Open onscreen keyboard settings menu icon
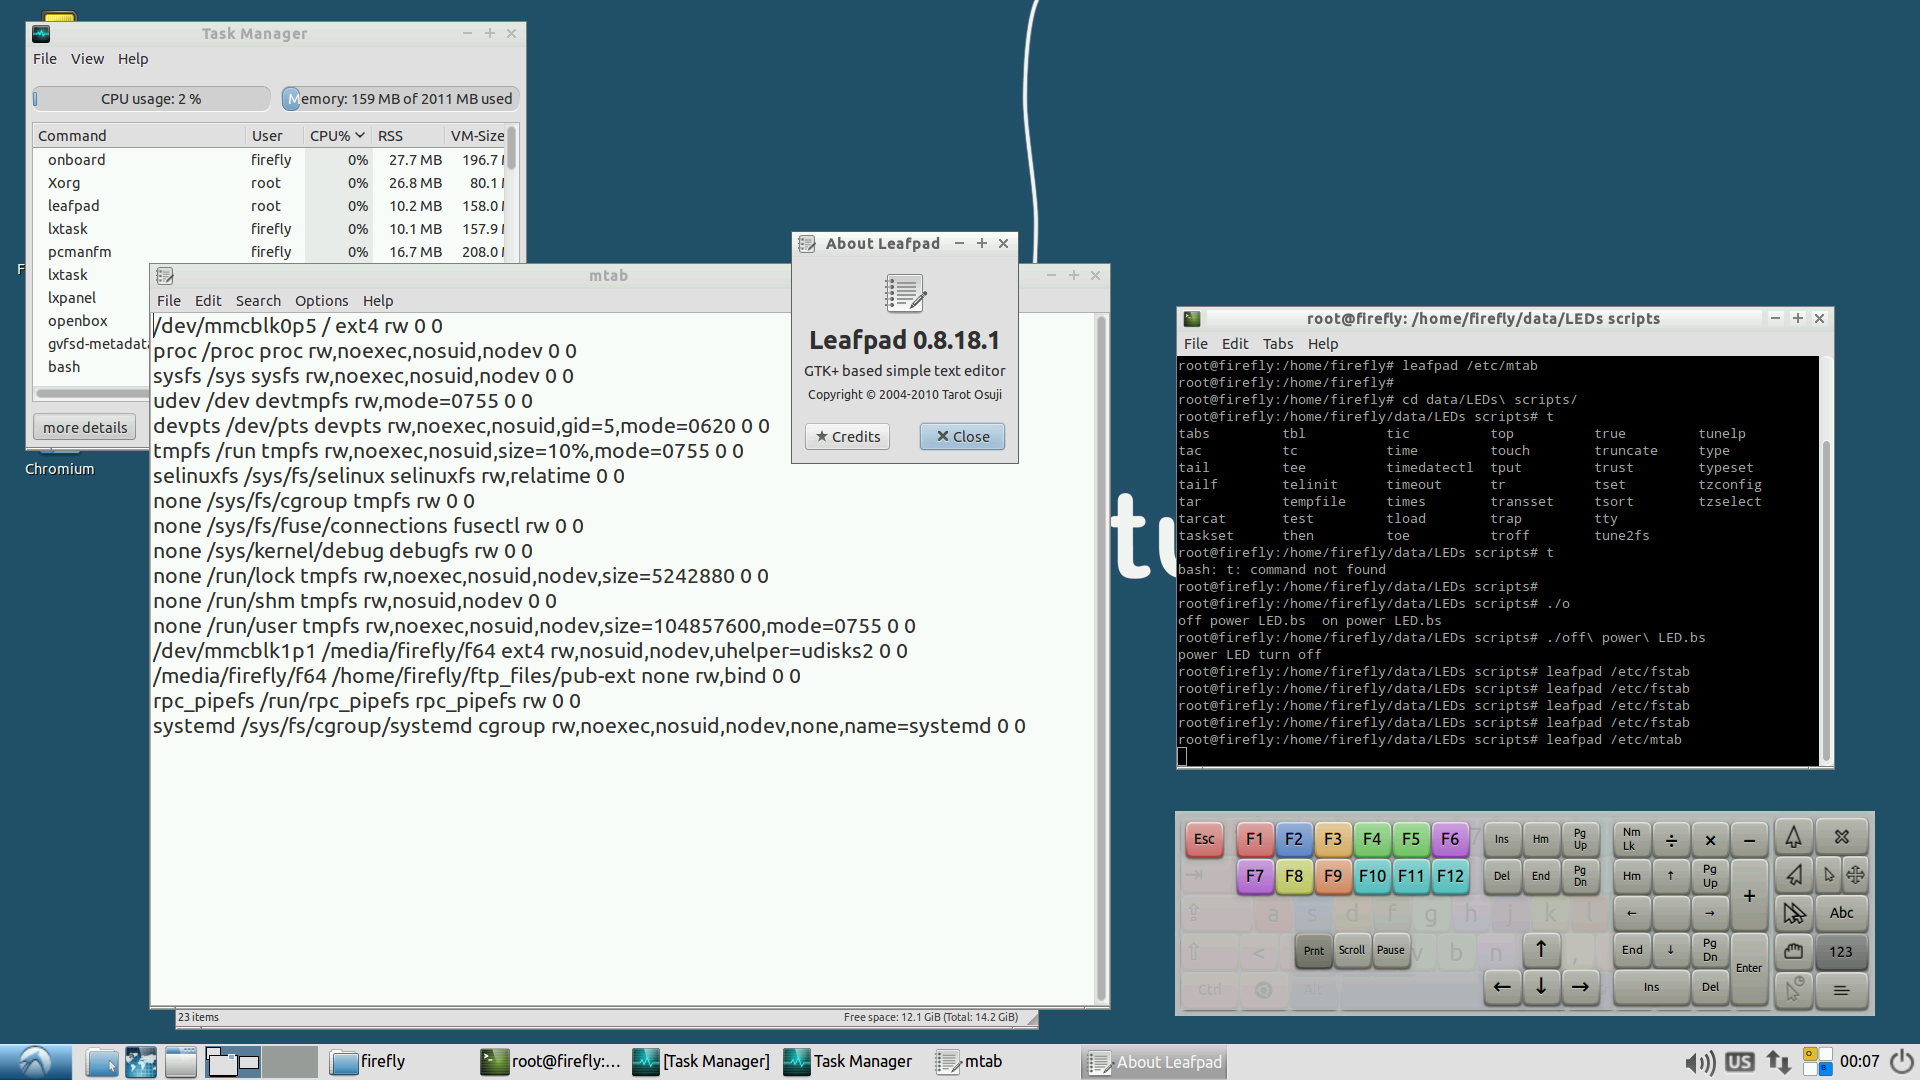The image size is (1920, 1080). pyautogui.click(x=1841, y=990)
